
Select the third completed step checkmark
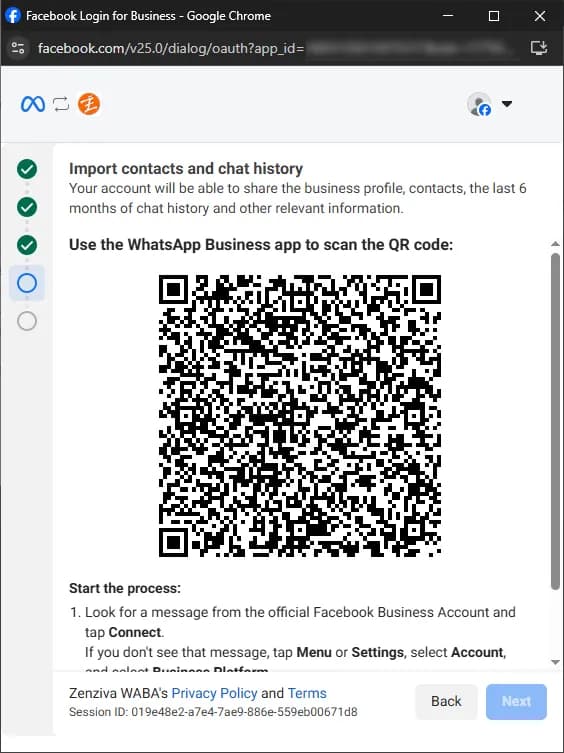27,245
